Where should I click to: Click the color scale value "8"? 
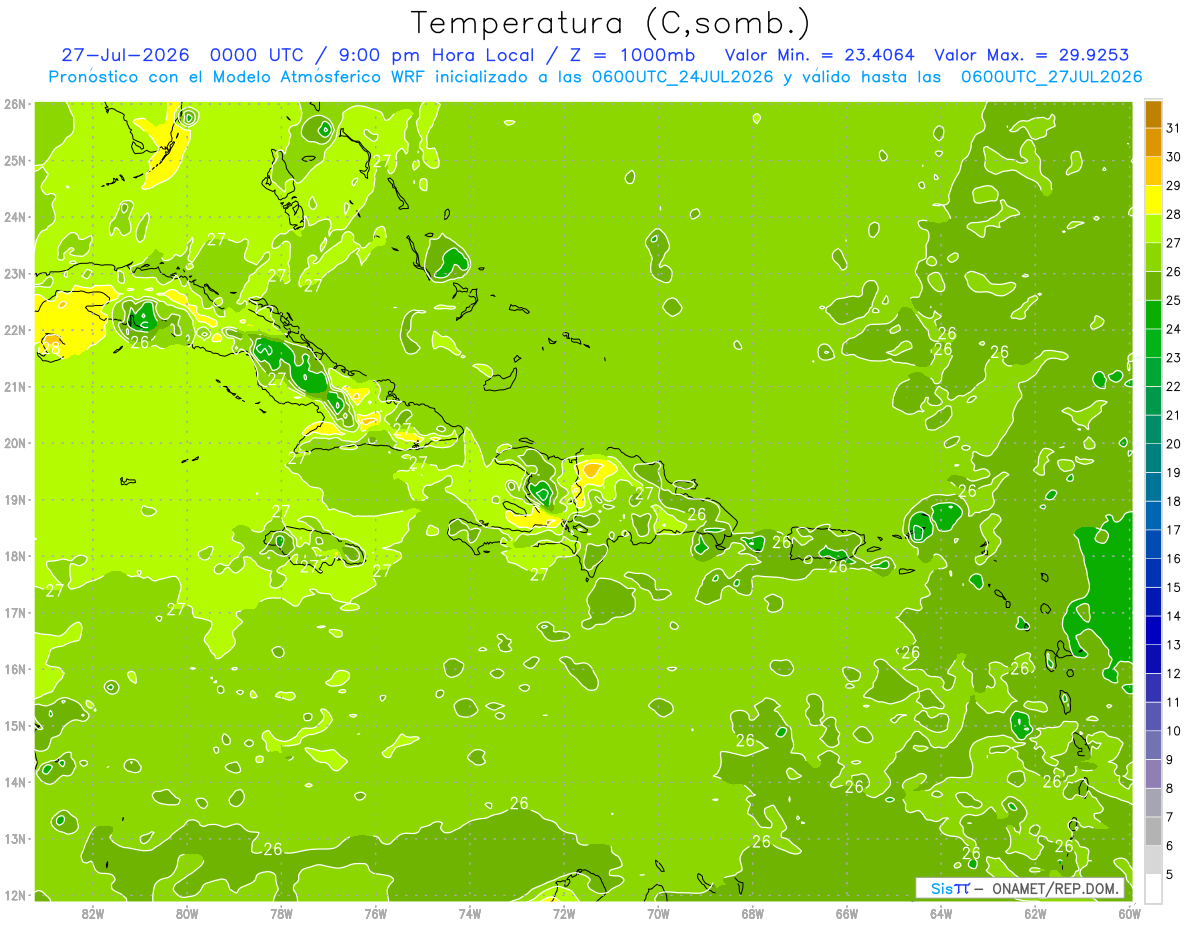tap(1170, 789)
